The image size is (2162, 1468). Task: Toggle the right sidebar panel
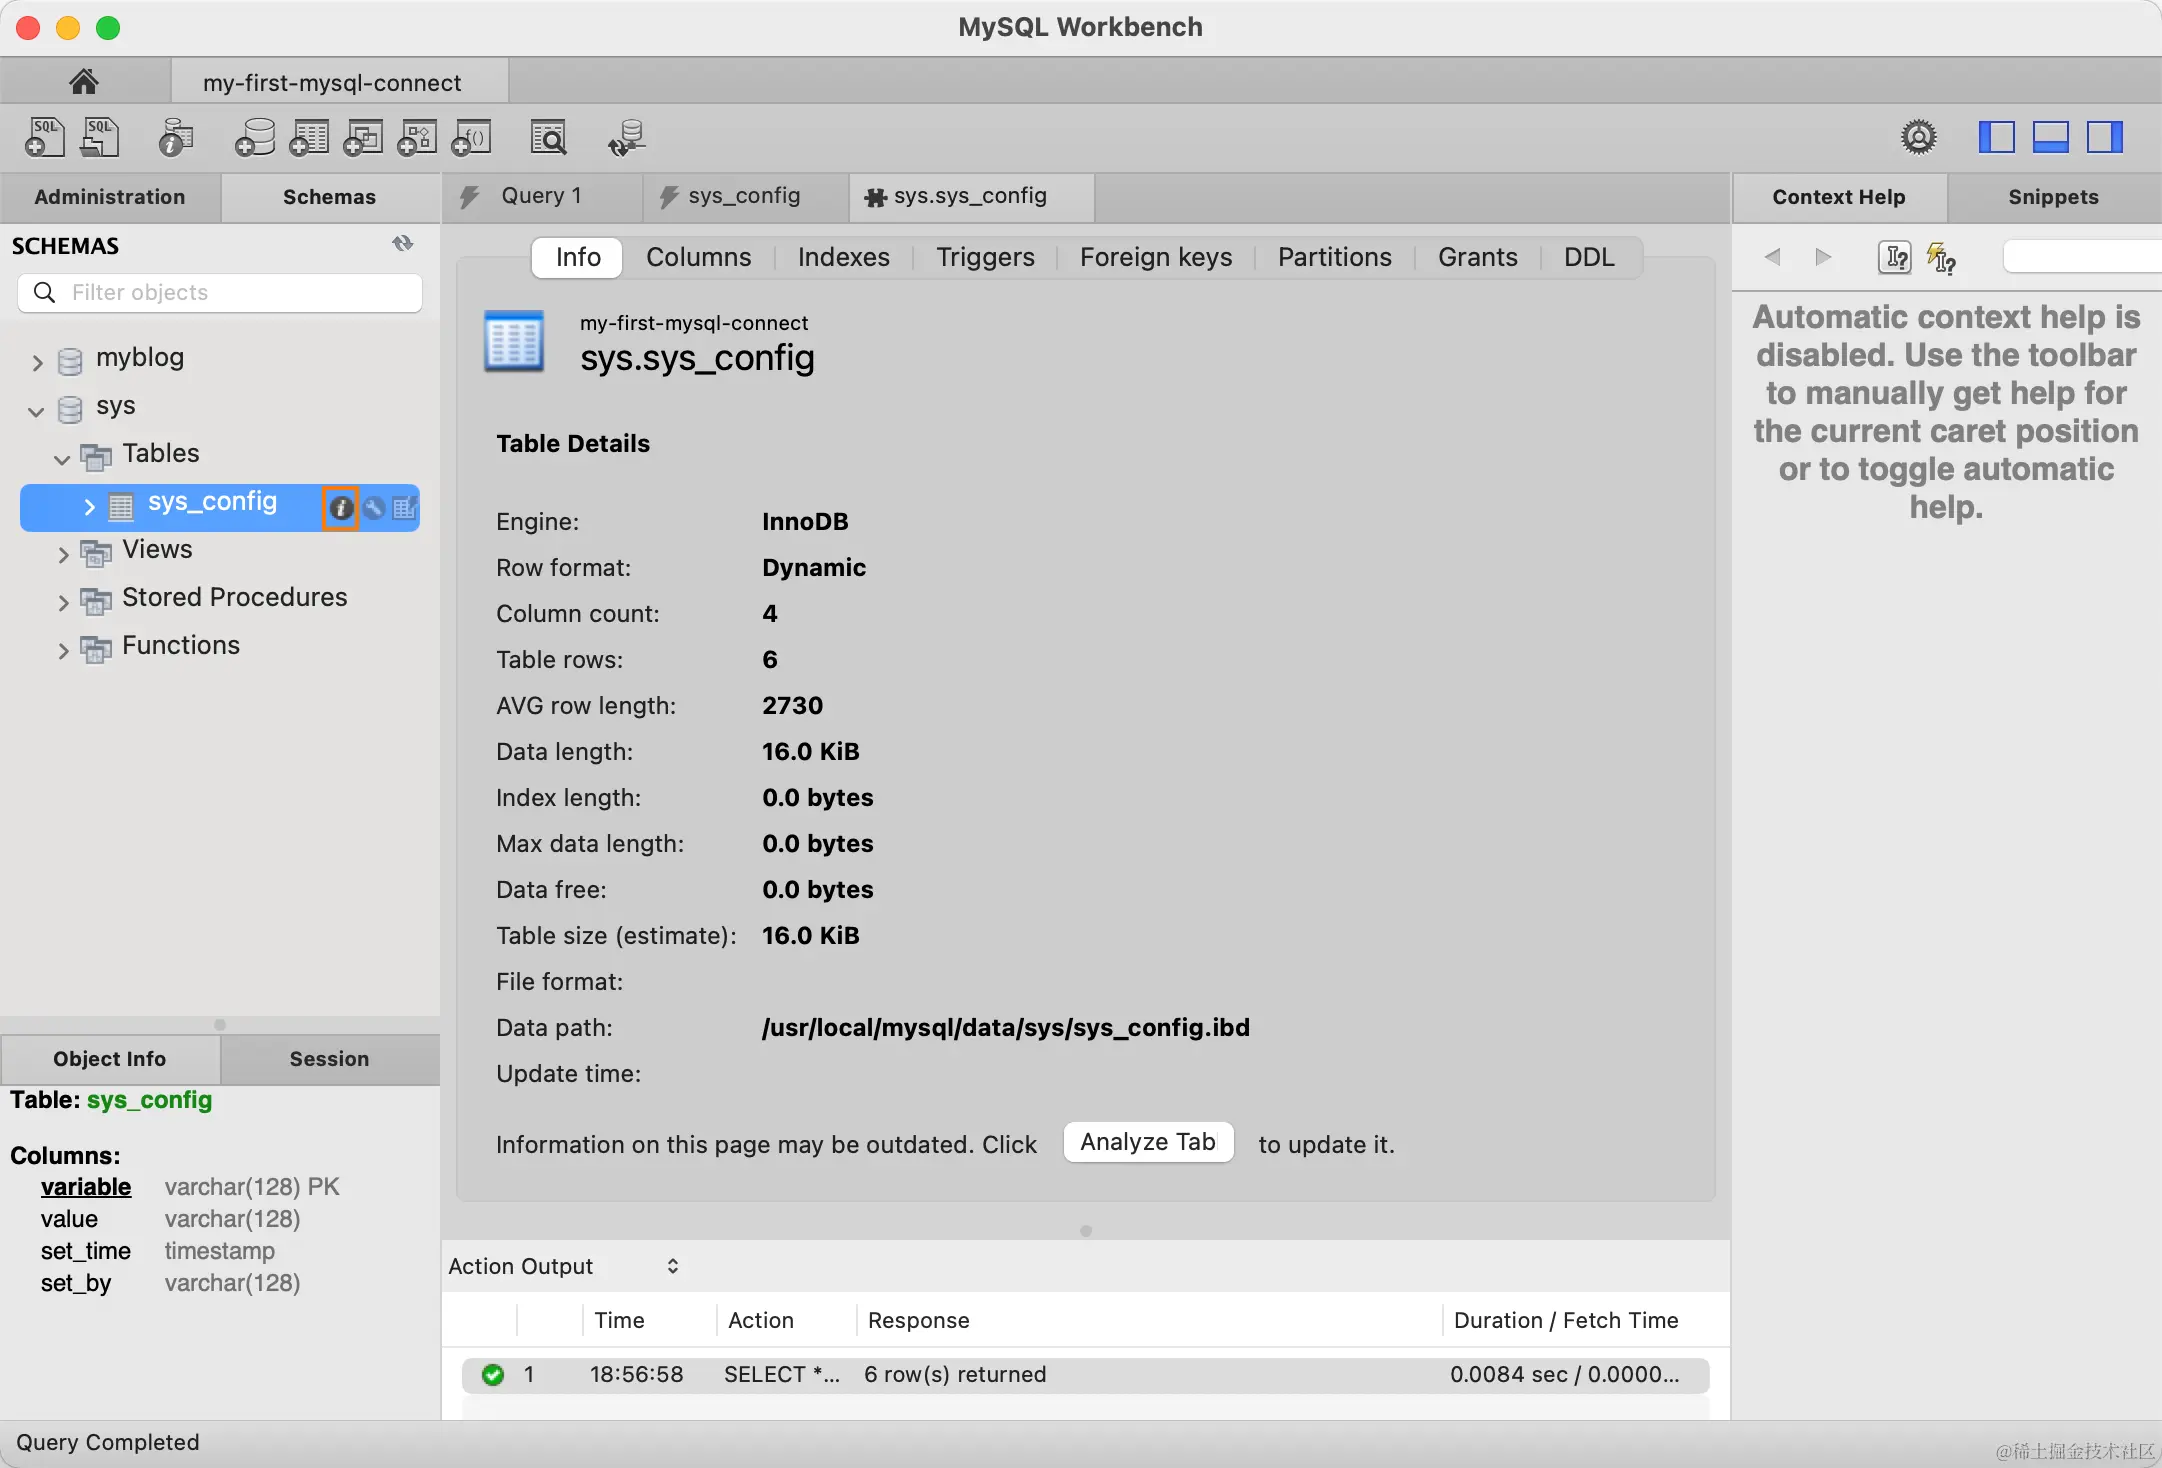pyautogui.click(x=2104, y=137)
